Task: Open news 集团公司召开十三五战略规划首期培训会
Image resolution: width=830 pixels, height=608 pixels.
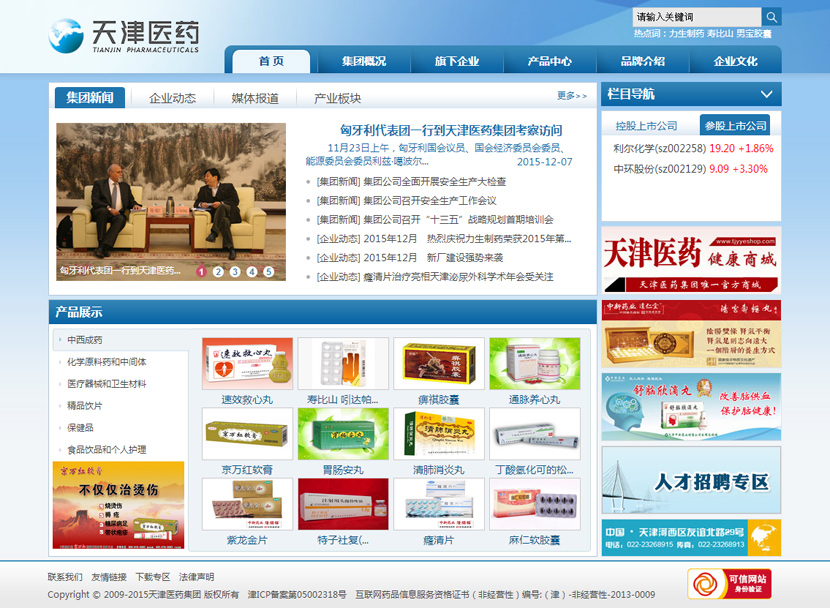Action: pos(435,220)
